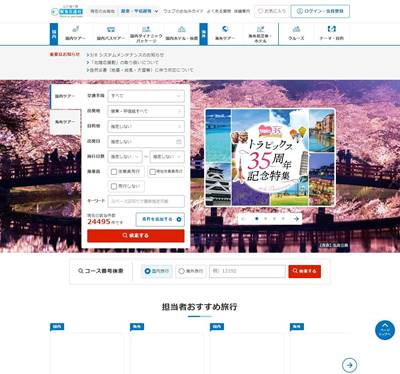This screenshot has width=400, height=374.
Task: Click the add conditions (条件を追加する) button
Action: 160,219
